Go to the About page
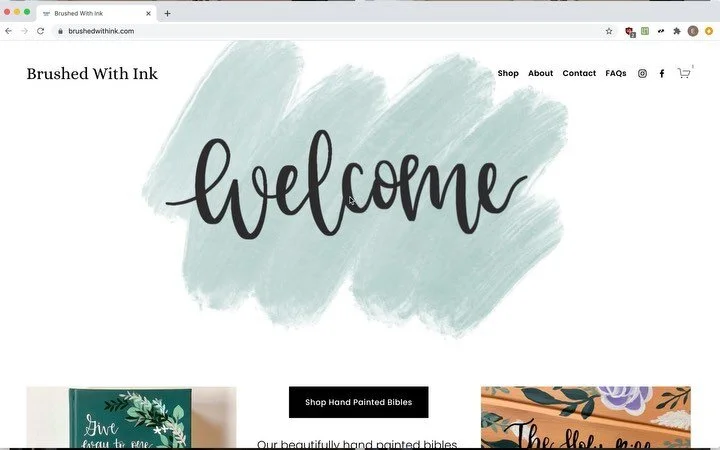 pyautogui.click(x=540, y=73)
